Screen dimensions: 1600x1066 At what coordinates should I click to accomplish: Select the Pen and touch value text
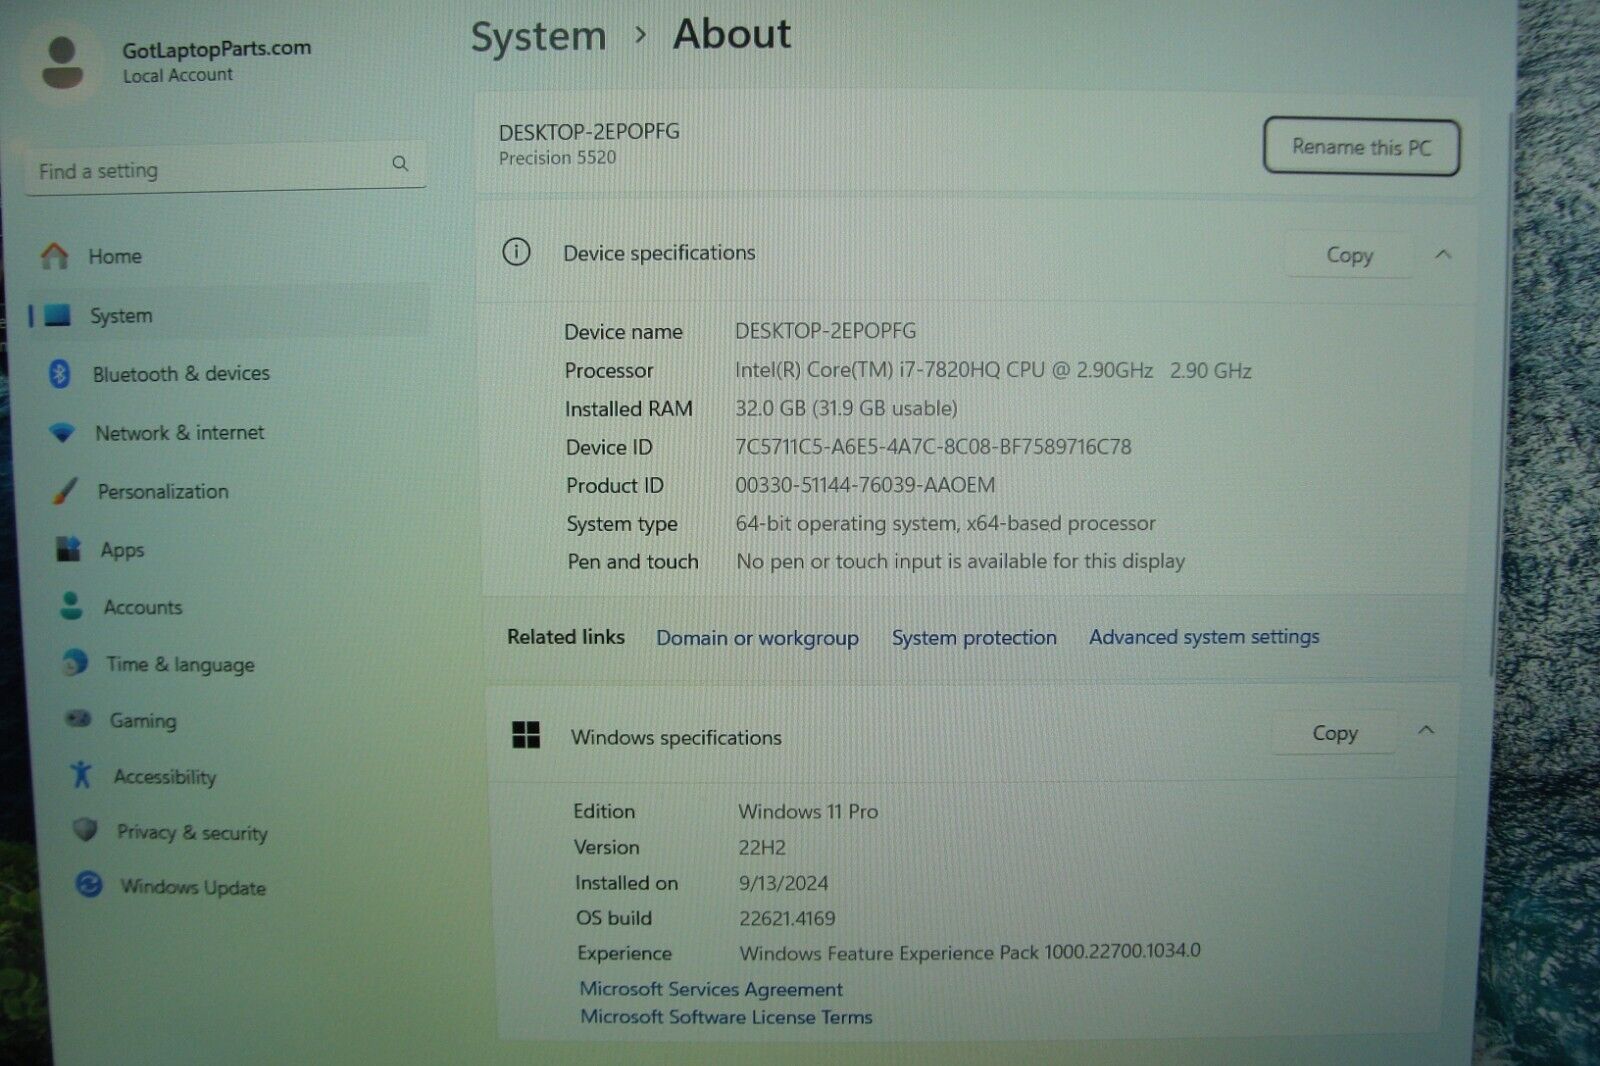(x=960, y=561)
